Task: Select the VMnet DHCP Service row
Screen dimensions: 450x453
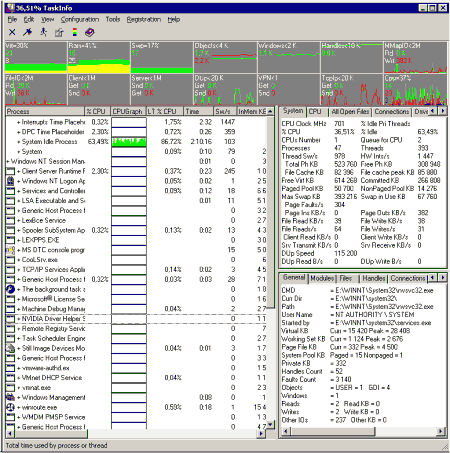Action: 136,378
